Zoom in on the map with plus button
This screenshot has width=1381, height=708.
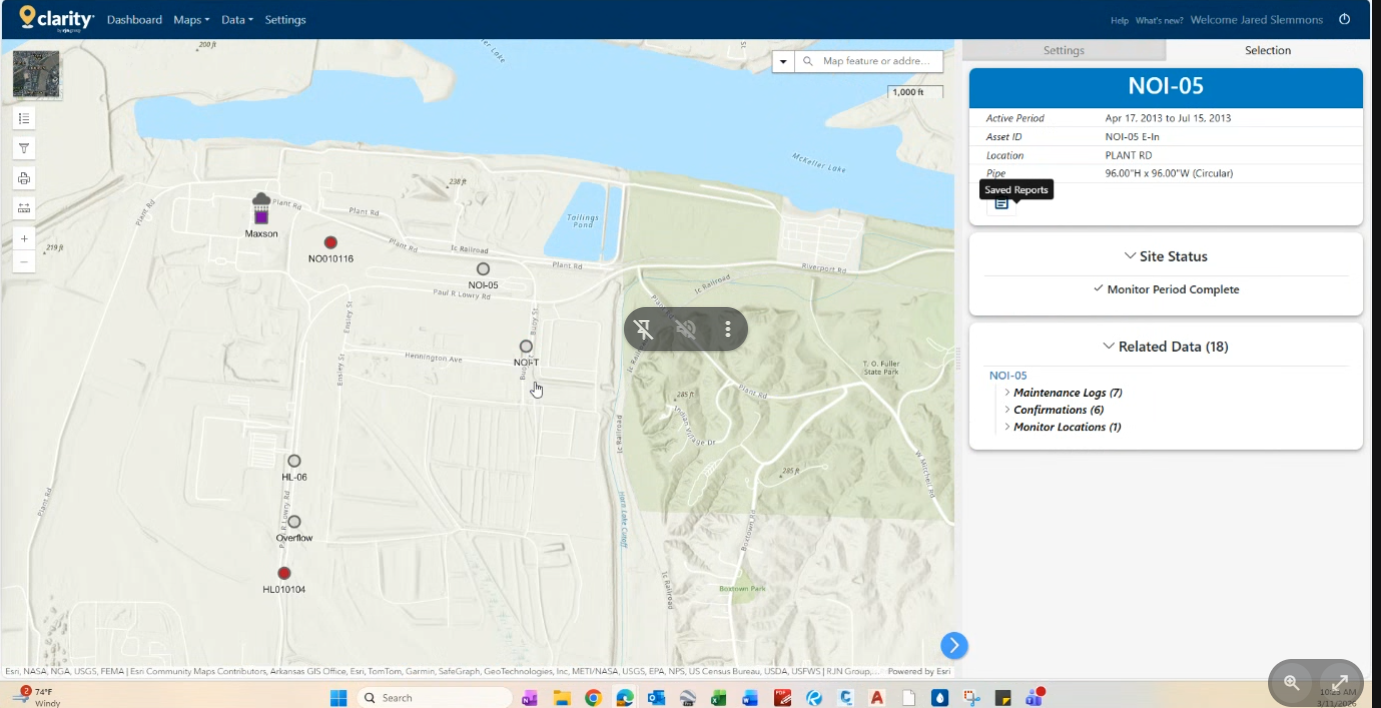pyautogui.click(x=24, y=239)
